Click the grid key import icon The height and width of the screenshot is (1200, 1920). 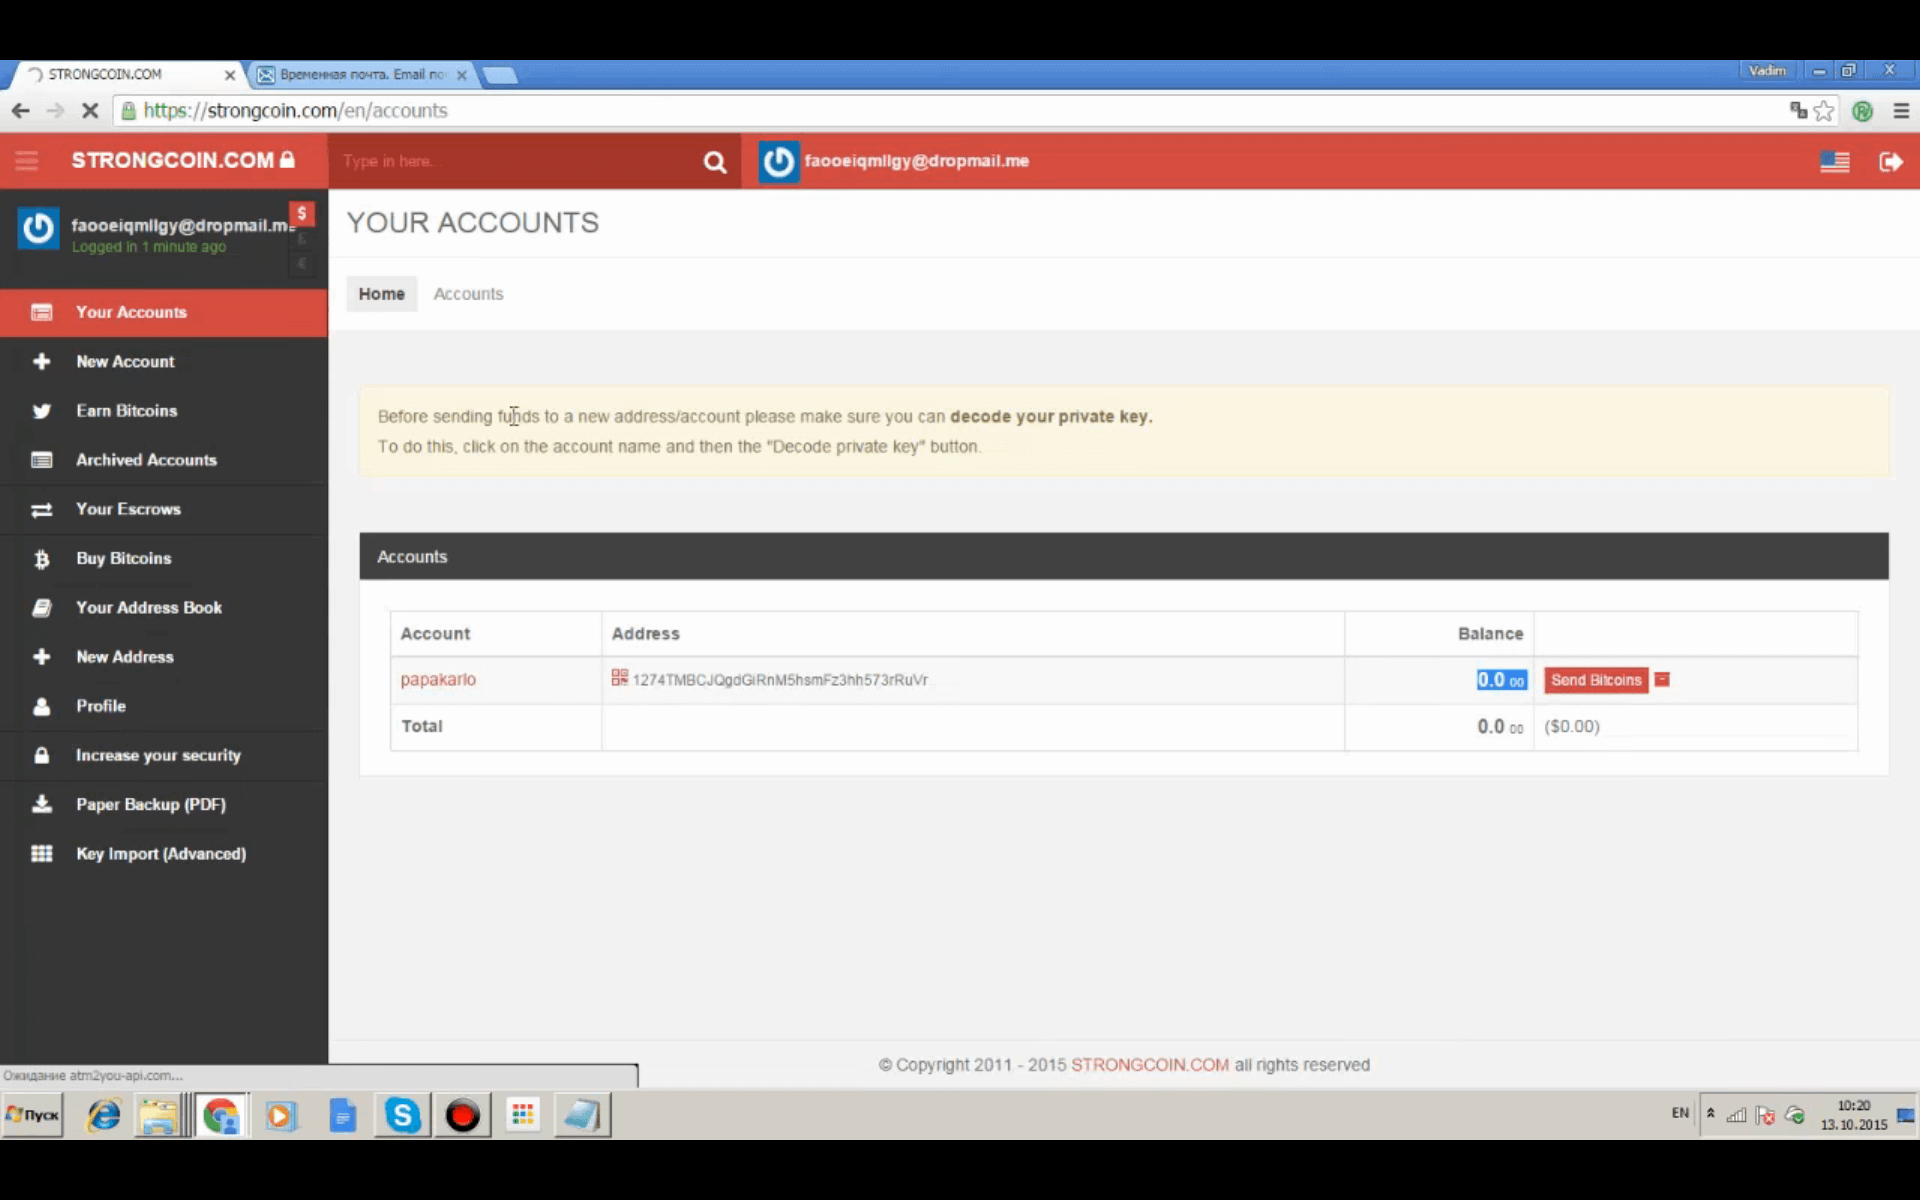pos(41,854)
